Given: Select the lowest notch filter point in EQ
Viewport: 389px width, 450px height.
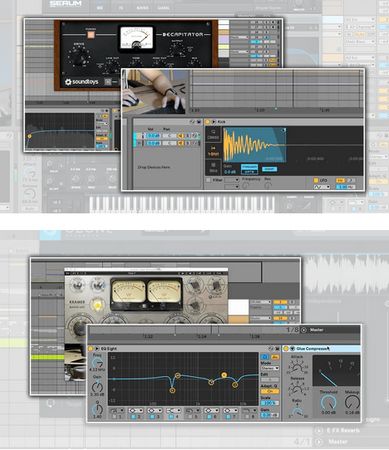Looking at the screenshot, I should (x=172, y=390).
